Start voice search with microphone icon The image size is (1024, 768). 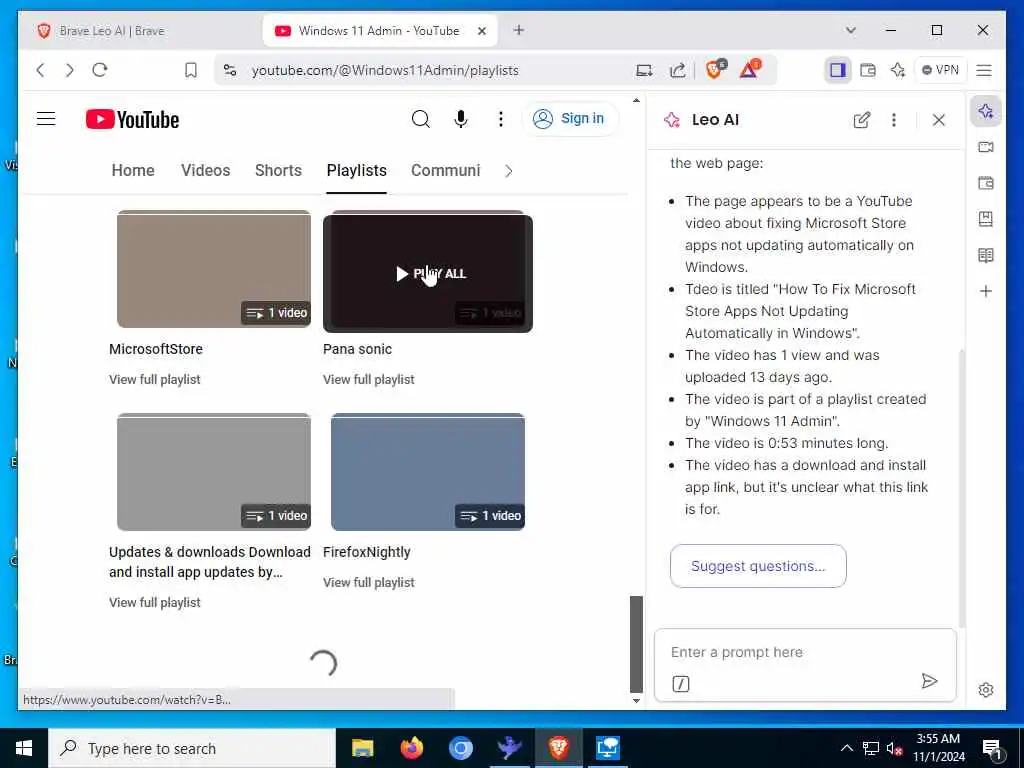tap(460, 119)
